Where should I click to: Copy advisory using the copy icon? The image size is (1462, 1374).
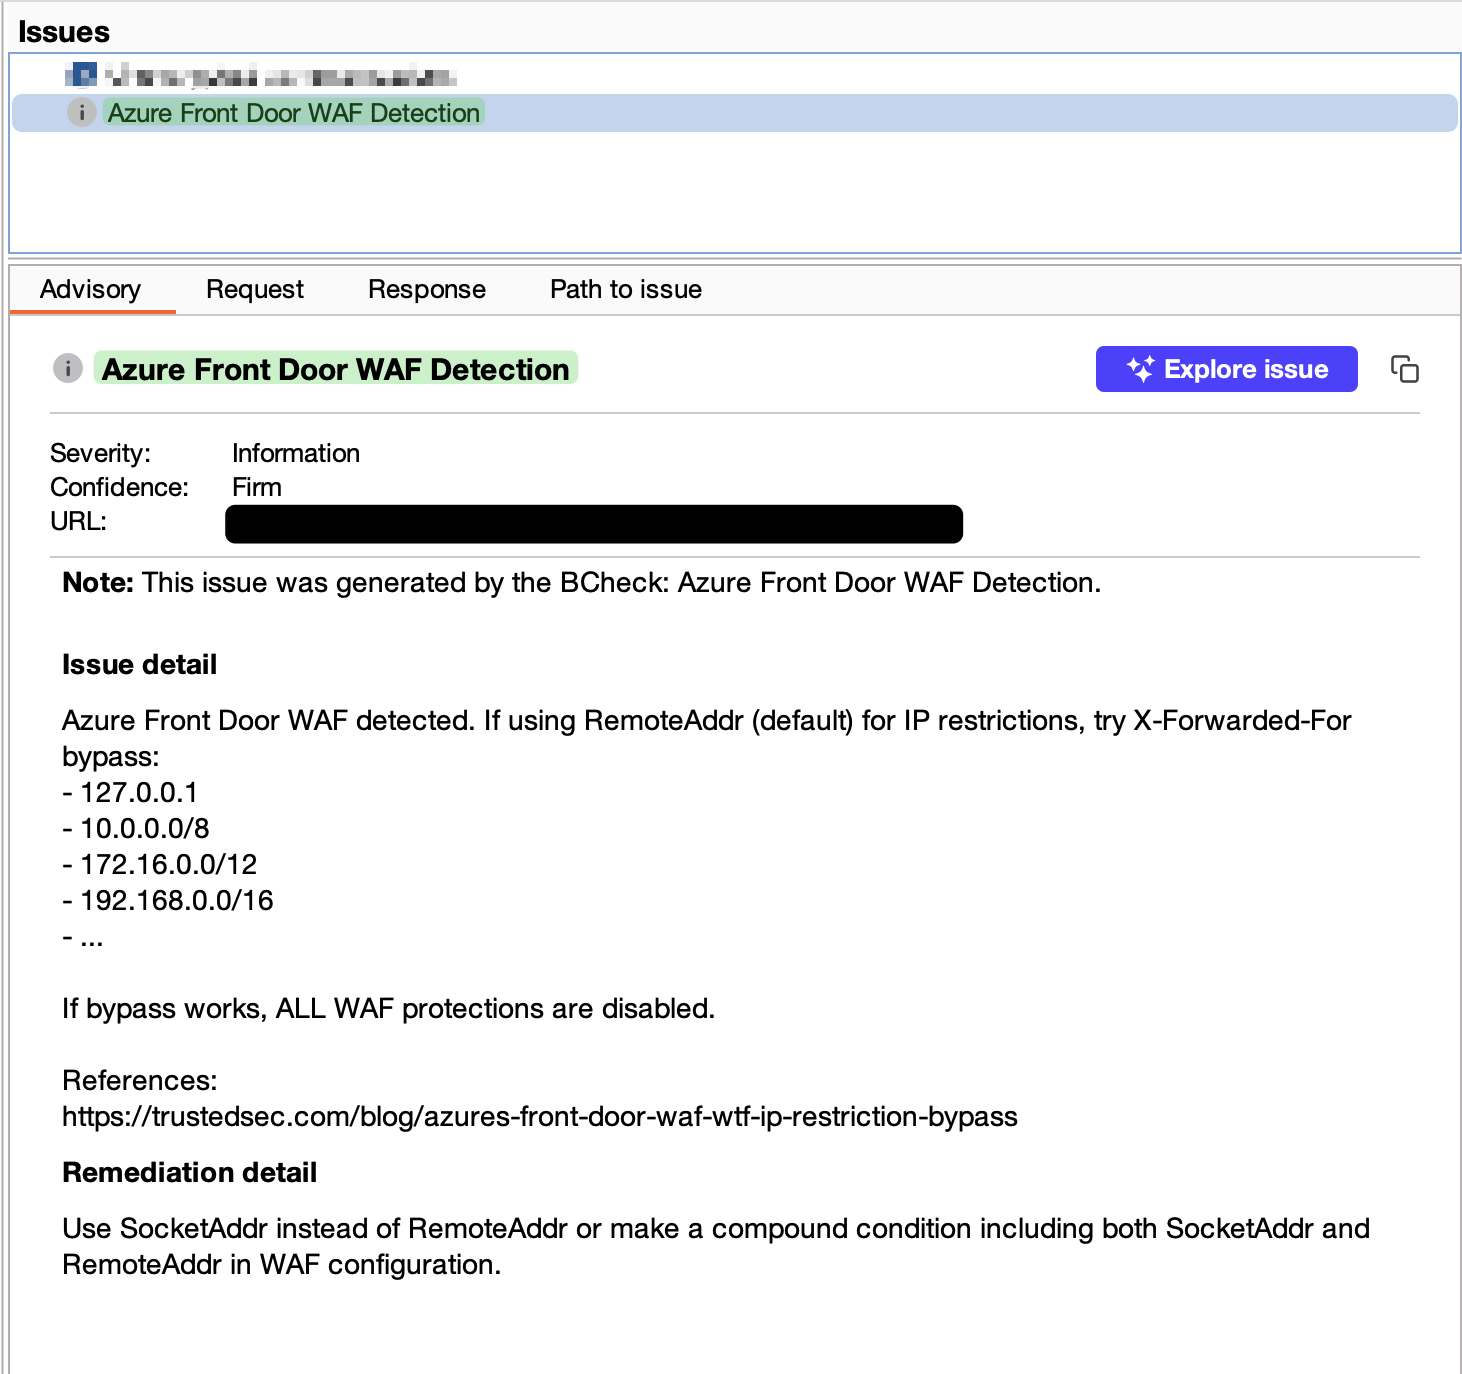click(1405, 369)
